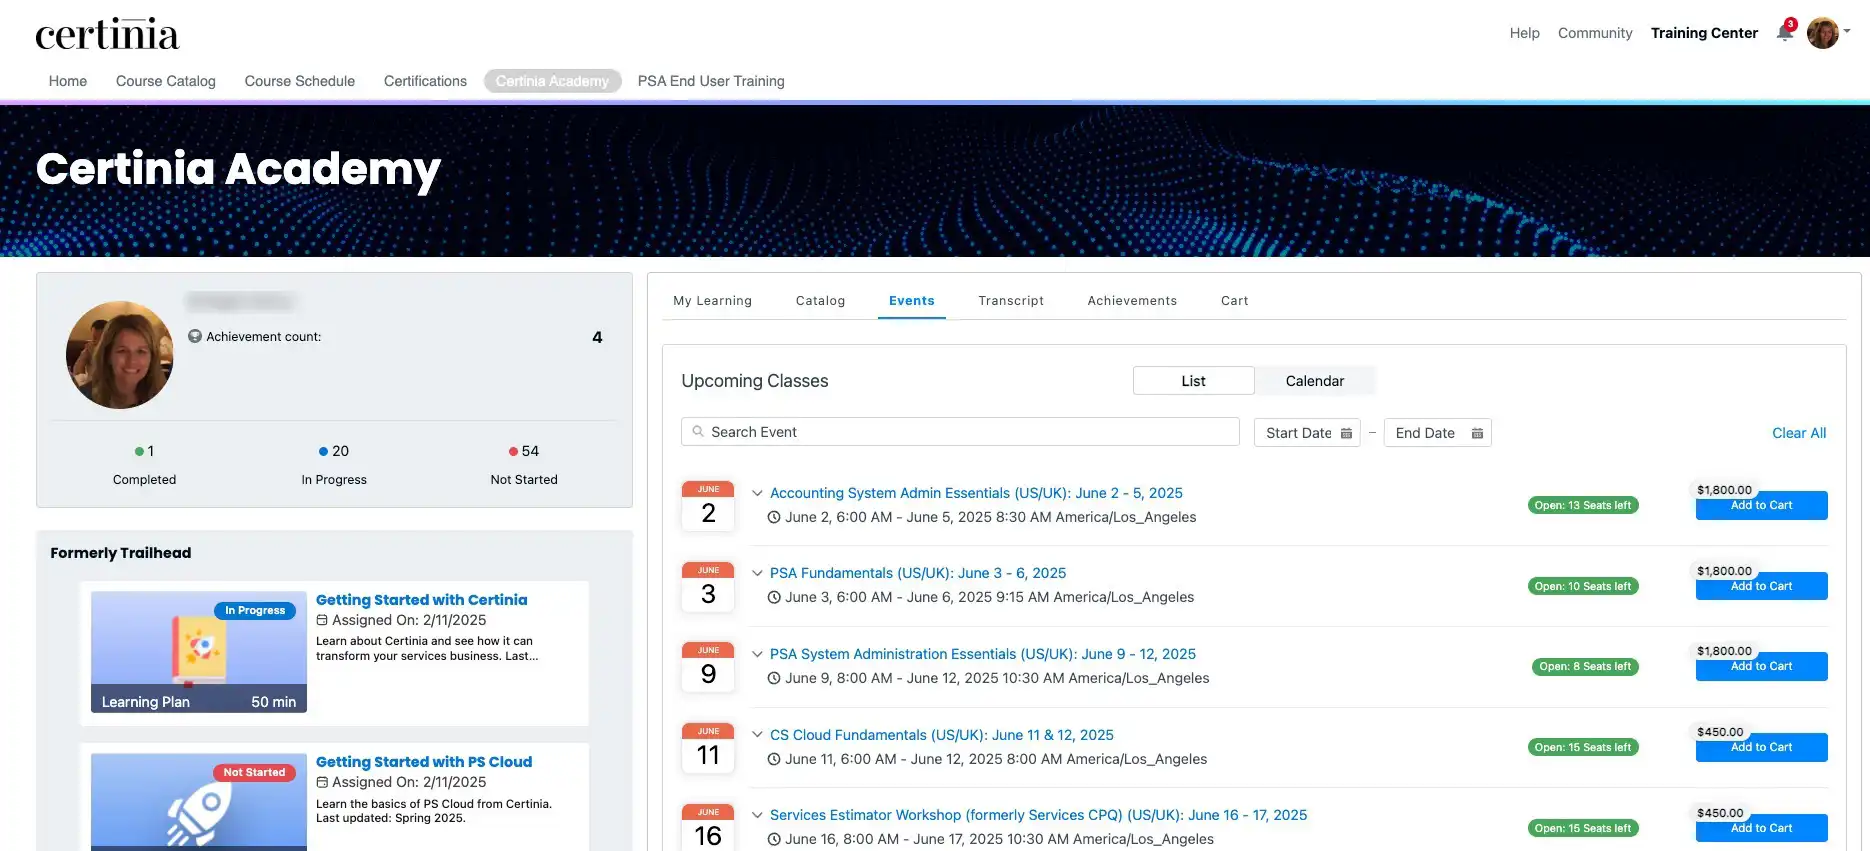Open Getting Started with Certinia title link

[x=421, y=600]
